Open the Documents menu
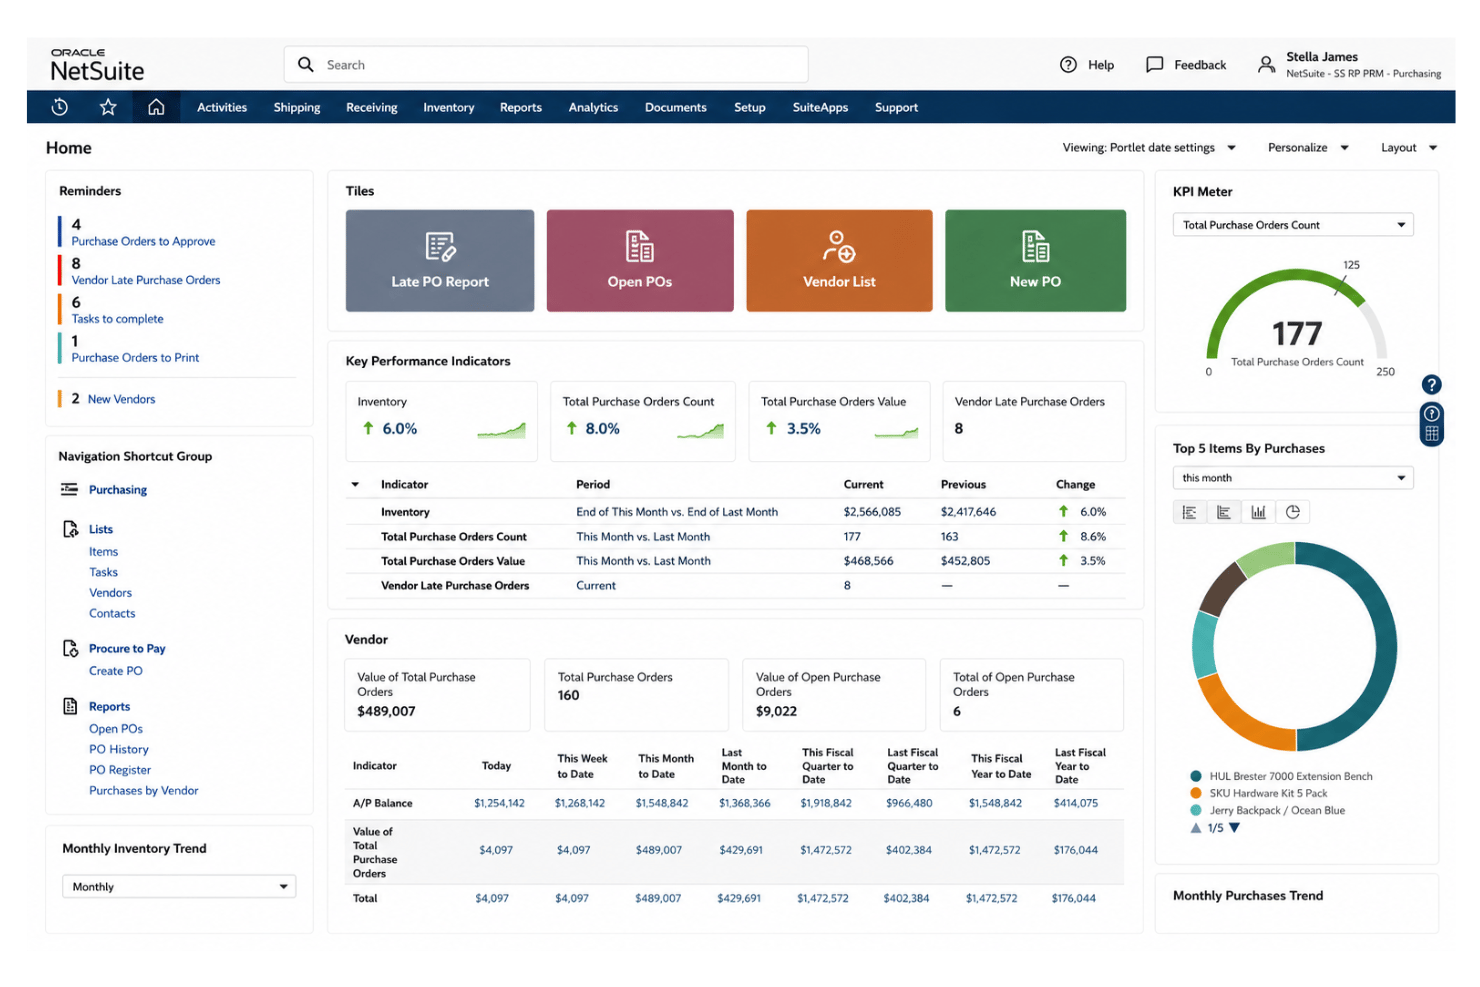The image size is (1480, 987). click(676, 107)
